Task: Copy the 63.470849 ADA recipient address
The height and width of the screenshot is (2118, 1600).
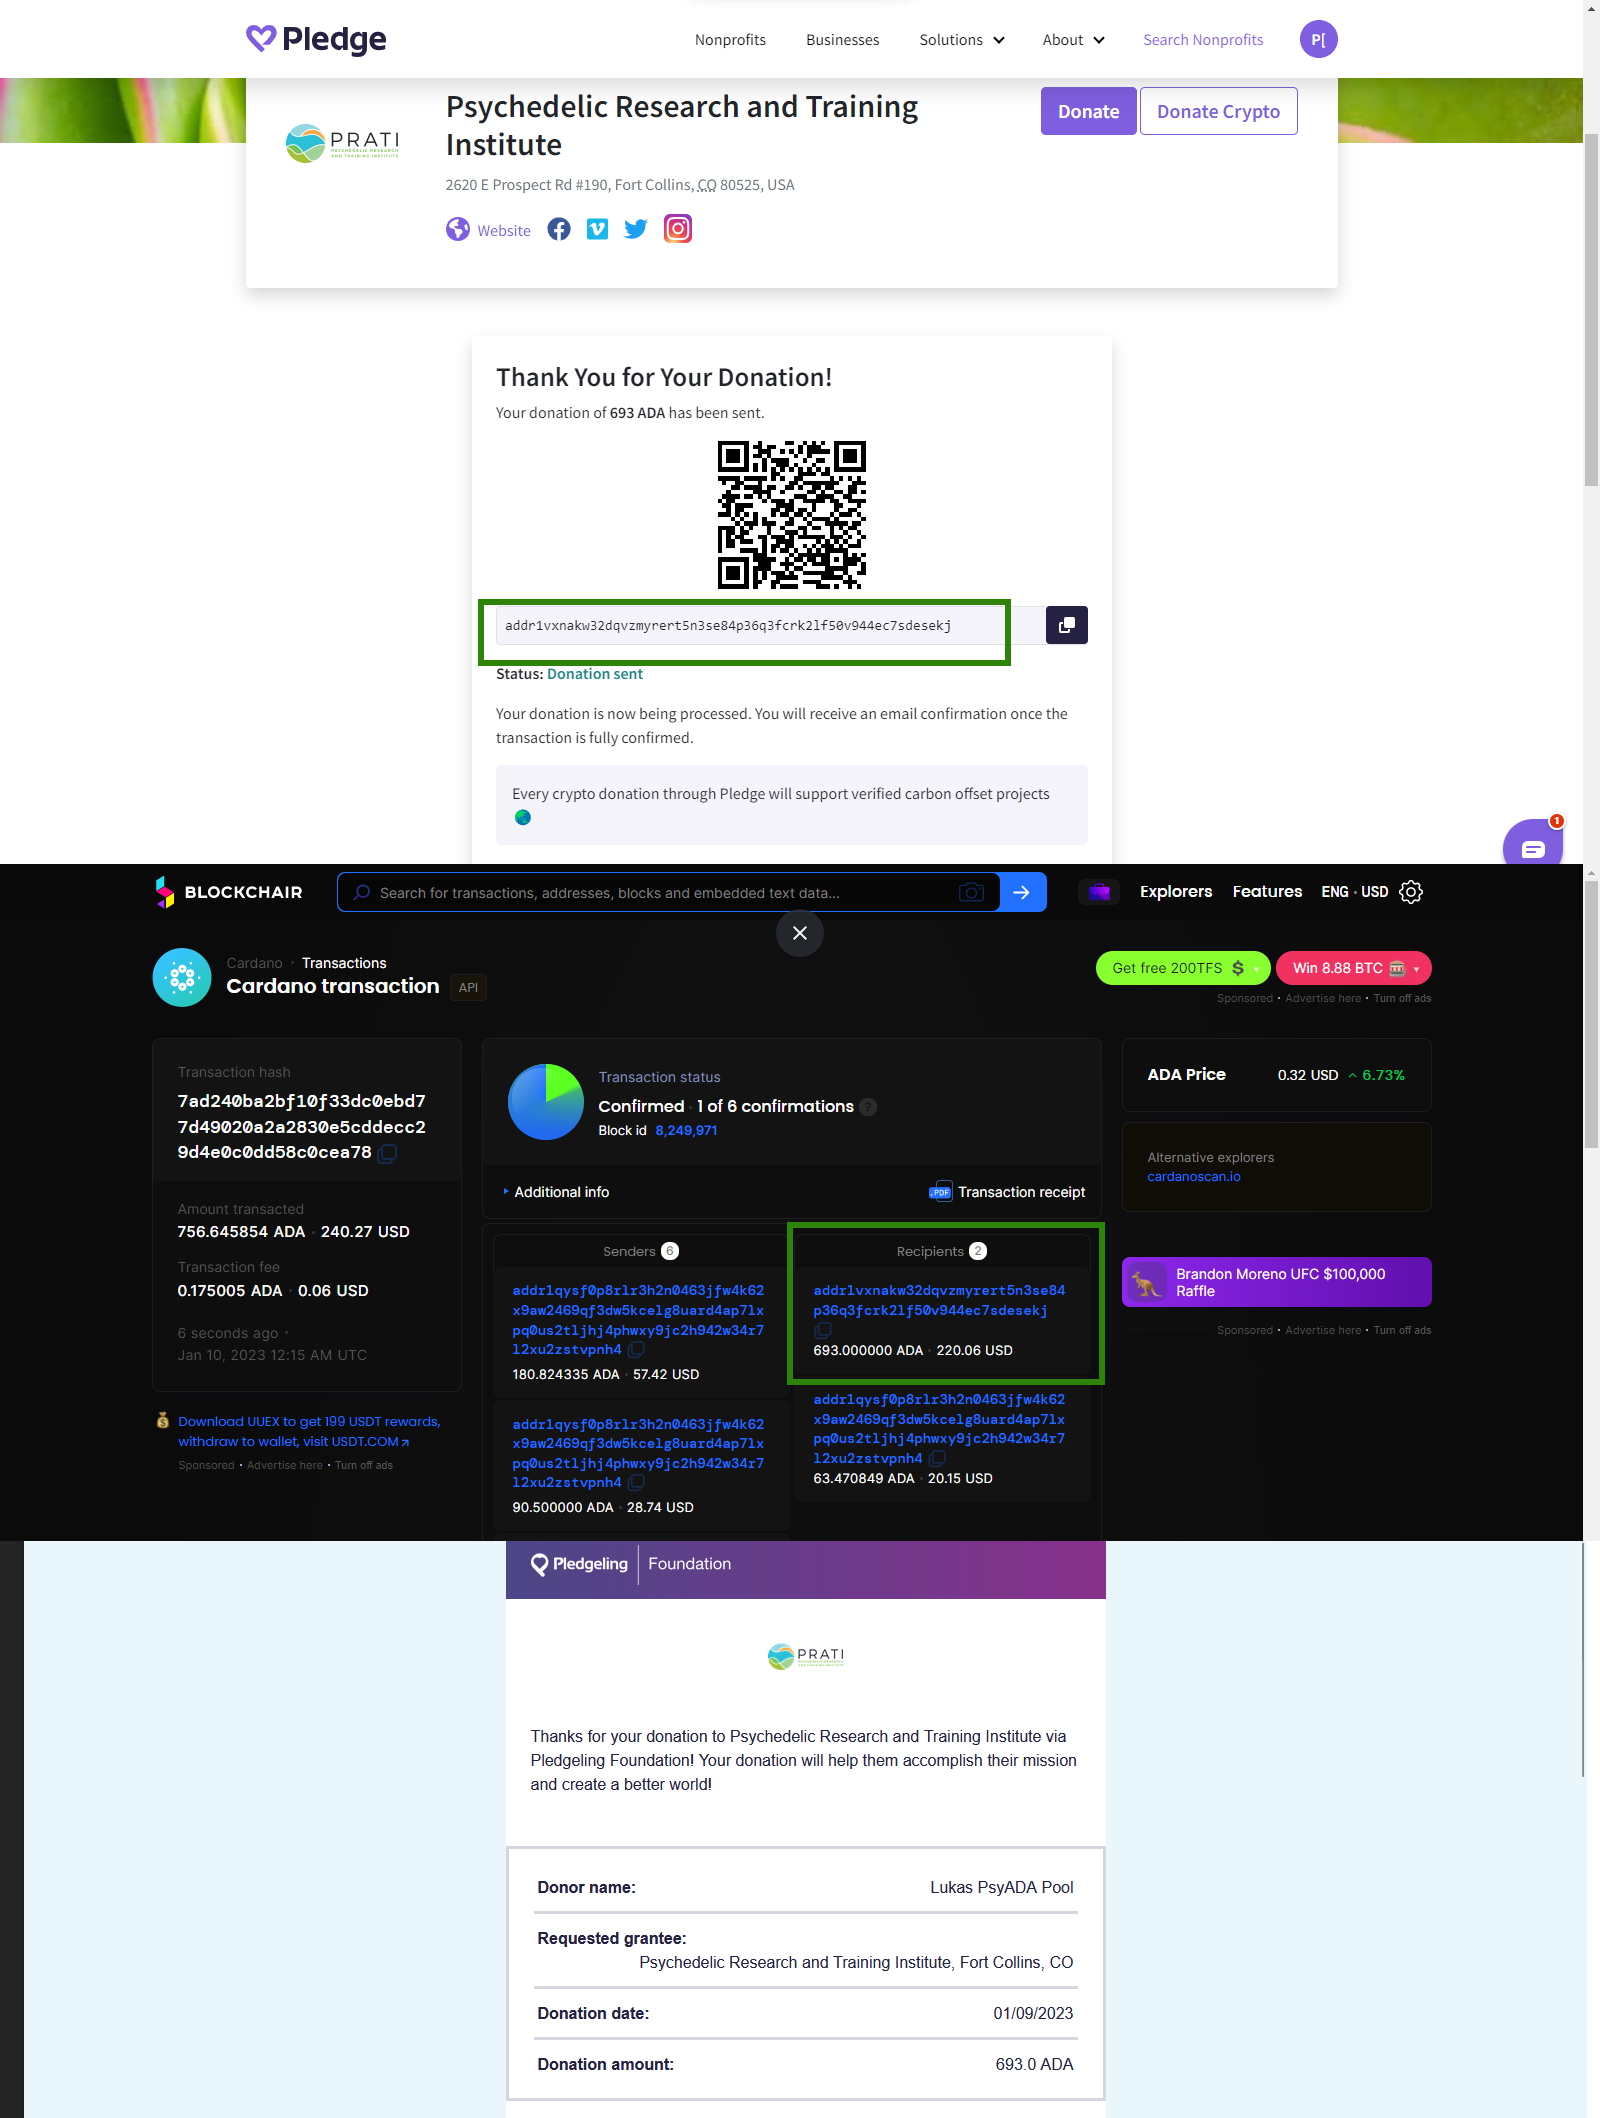Action: pyautogui.click(x=937, y=1458)
